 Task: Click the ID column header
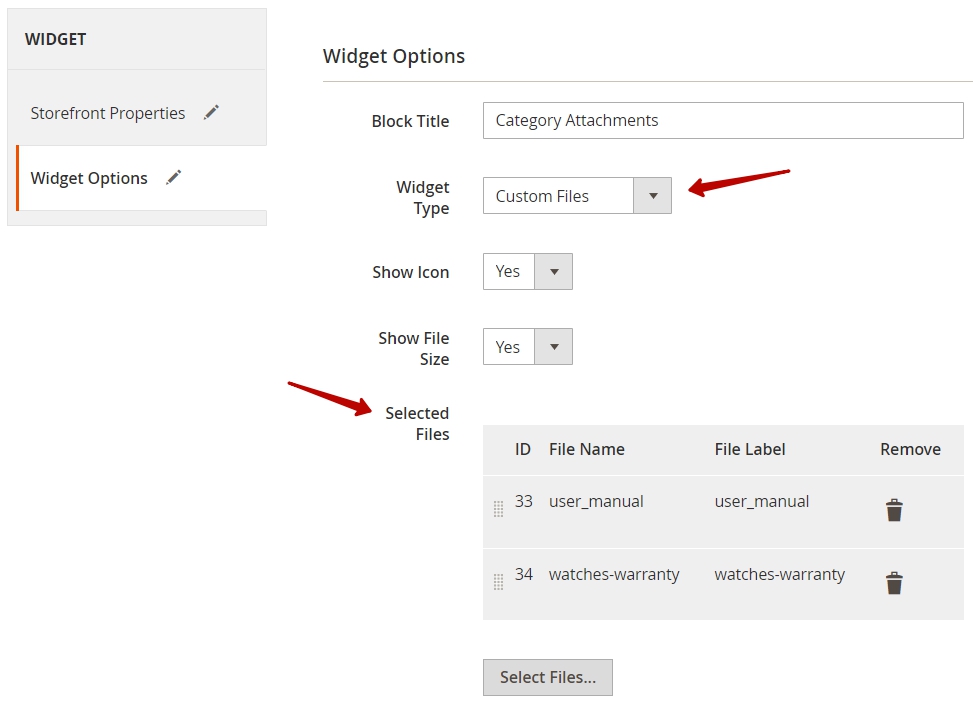point(522,449)
